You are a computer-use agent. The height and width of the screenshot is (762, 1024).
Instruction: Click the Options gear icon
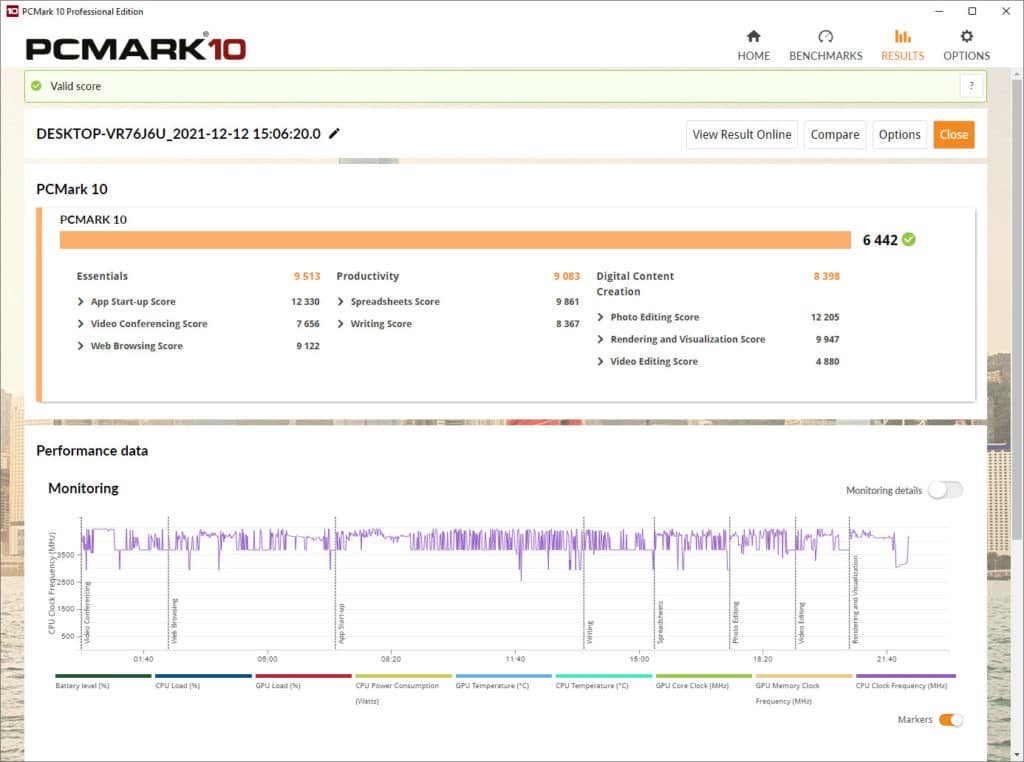coord(967,36)
